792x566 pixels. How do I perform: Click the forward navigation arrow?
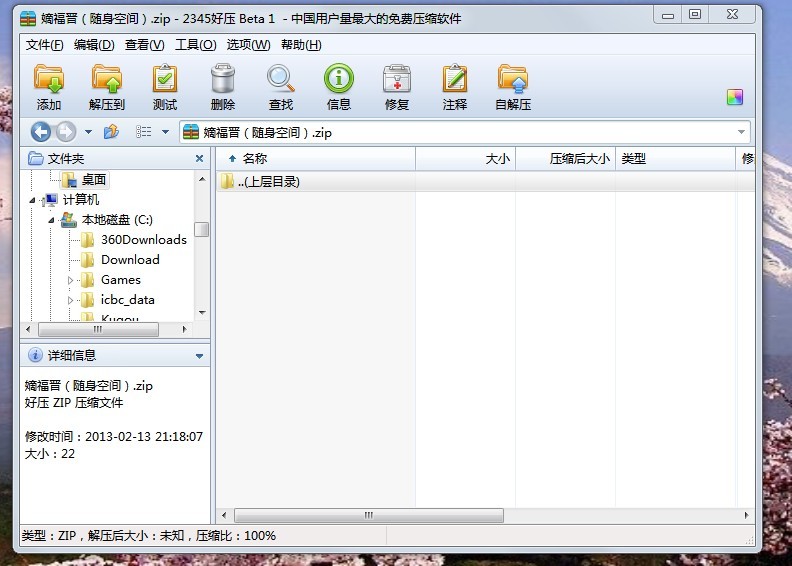66,132
